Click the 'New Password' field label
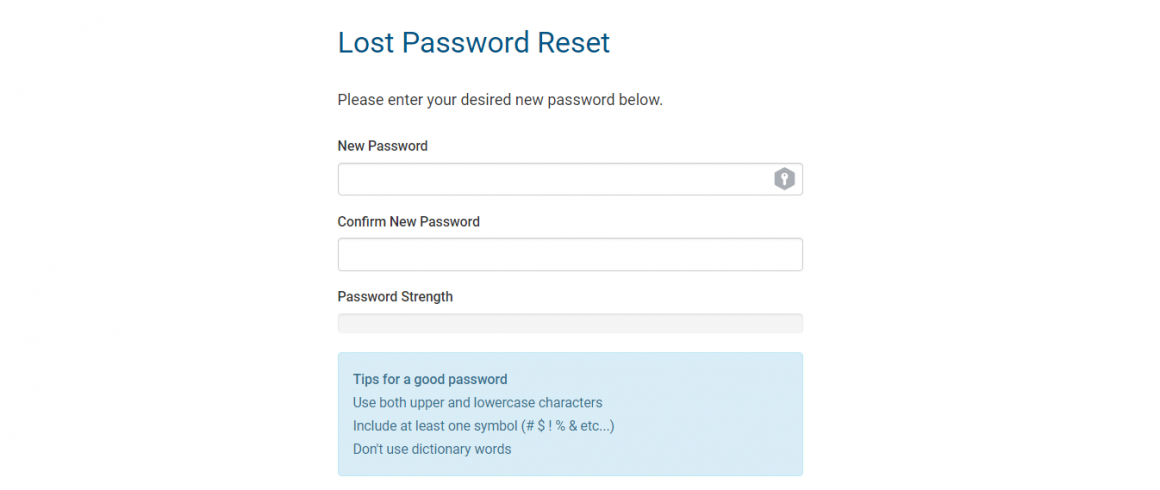 (382, 146)
